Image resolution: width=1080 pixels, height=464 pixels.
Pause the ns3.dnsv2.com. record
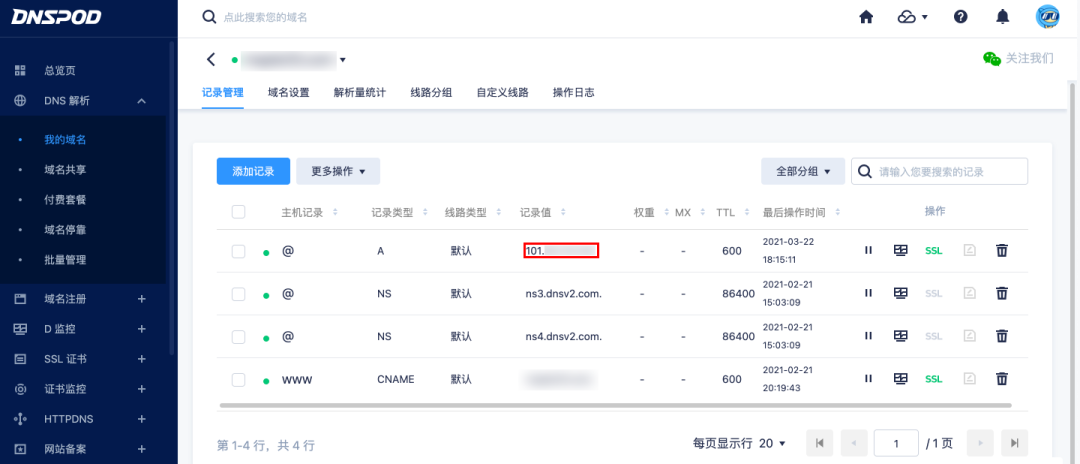coord(869,293)
